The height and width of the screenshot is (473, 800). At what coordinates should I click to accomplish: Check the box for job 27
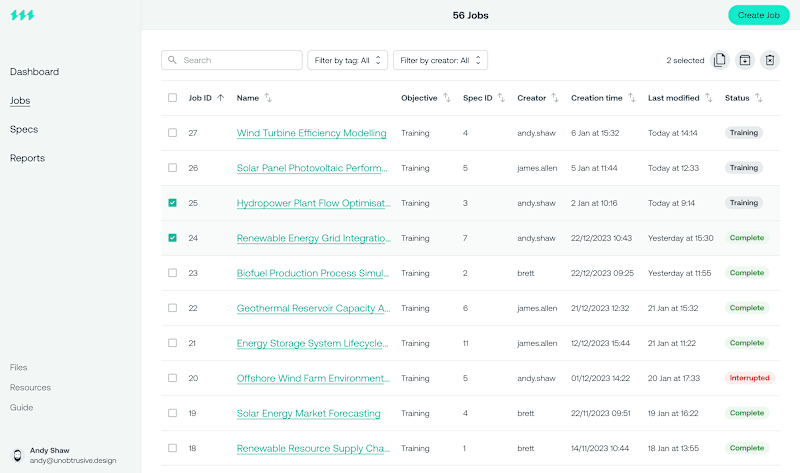[x=172, y=133]
